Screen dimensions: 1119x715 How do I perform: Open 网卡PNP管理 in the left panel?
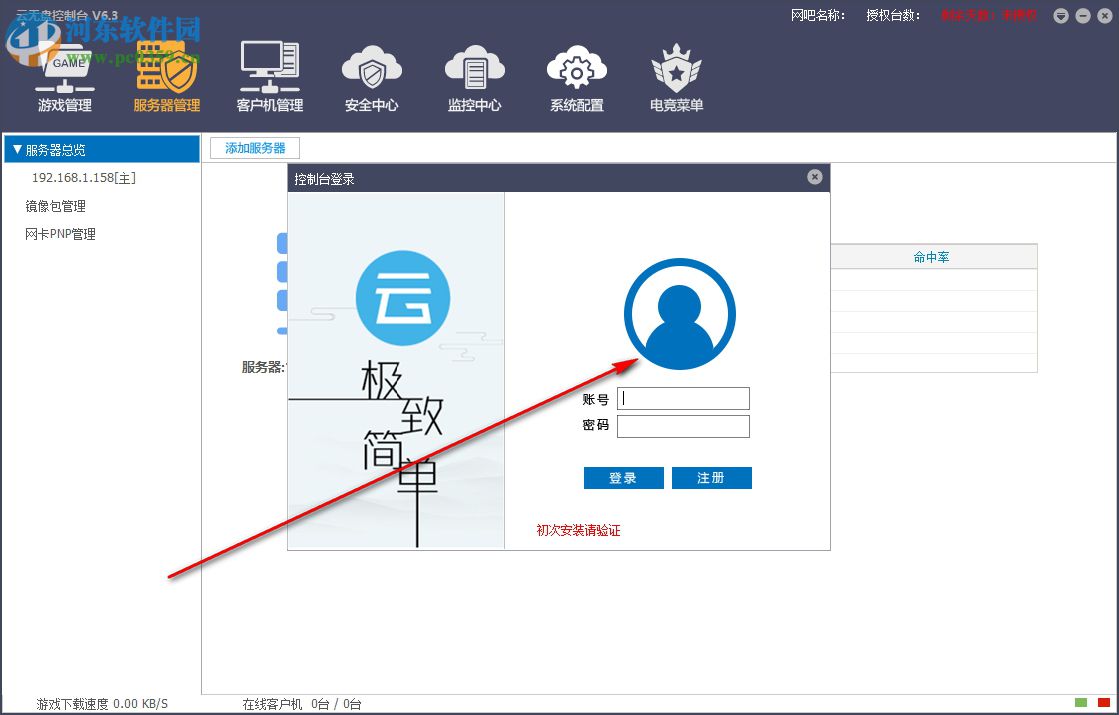61,233
